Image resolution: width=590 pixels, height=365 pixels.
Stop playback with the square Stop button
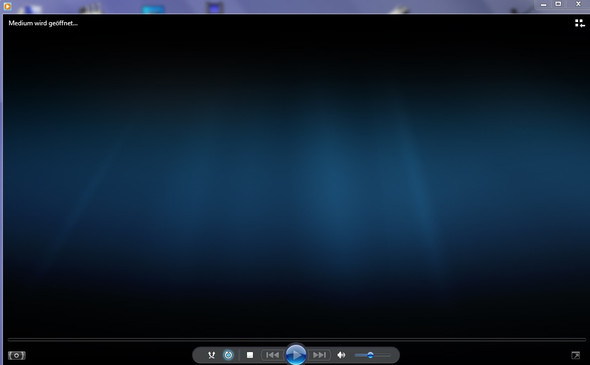click(x=250, y=355)
